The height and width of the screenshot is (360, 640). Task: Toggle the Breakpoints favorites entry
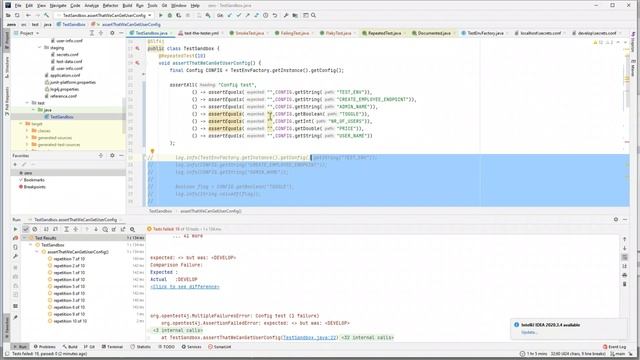point(32,187)
